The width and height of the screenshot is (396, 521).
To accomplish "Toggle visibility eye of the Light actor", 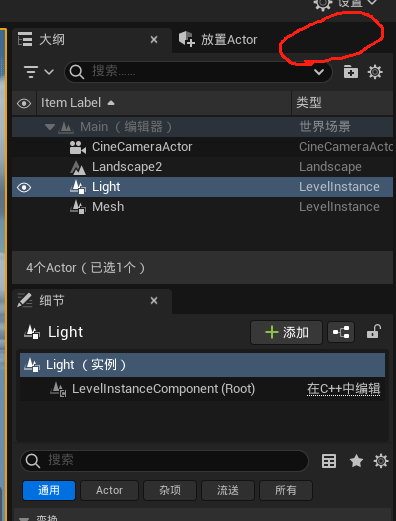I will coord(24,187).
